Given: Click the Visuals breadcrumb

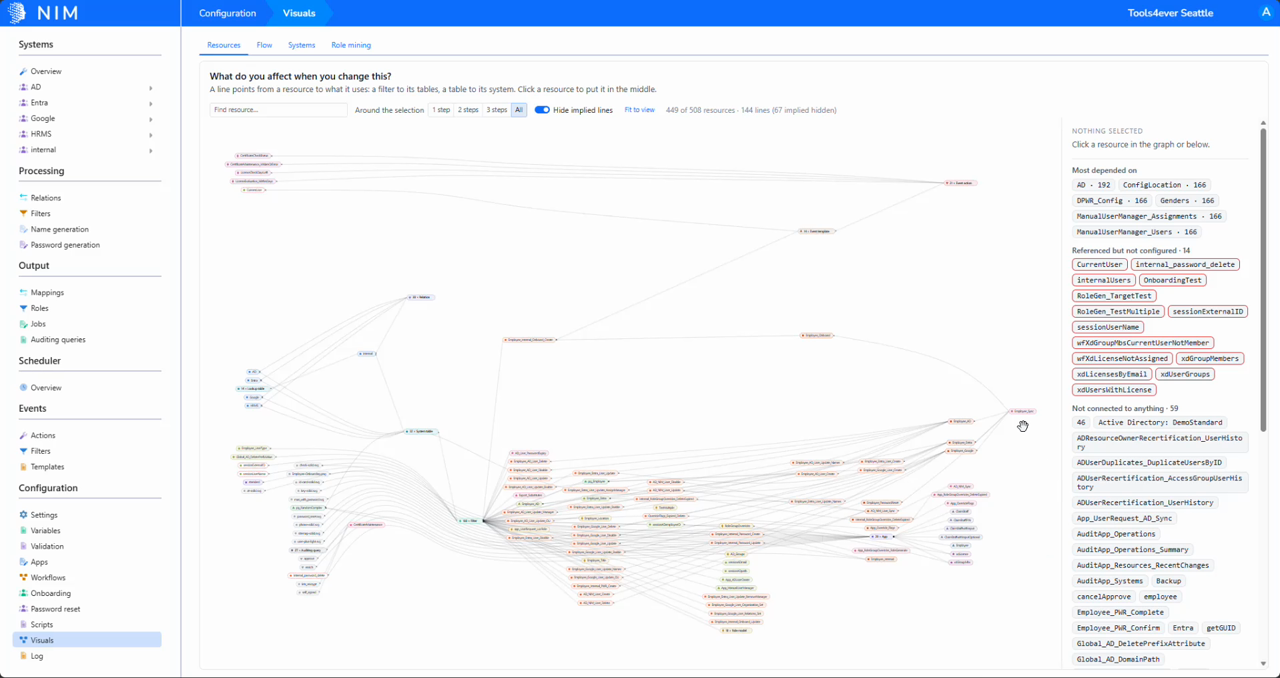Looking at the screenshot, I should pos(299,13).
